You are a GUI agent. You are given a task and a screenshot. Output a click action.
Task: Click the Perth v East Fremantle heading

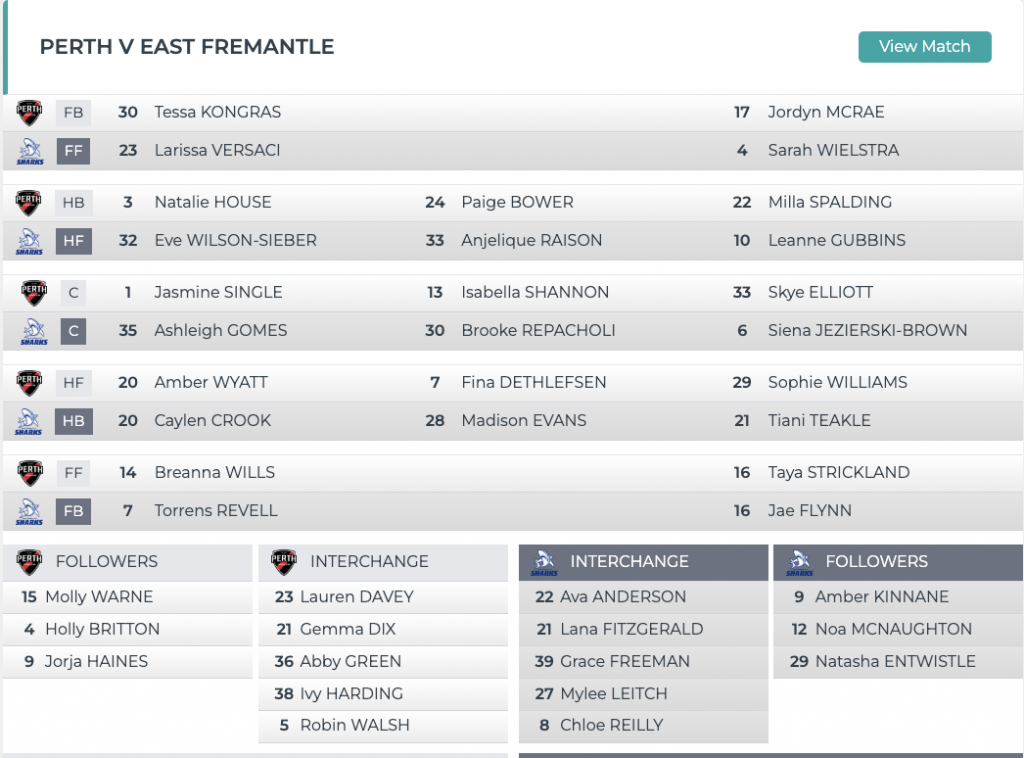tap(187, 47)
